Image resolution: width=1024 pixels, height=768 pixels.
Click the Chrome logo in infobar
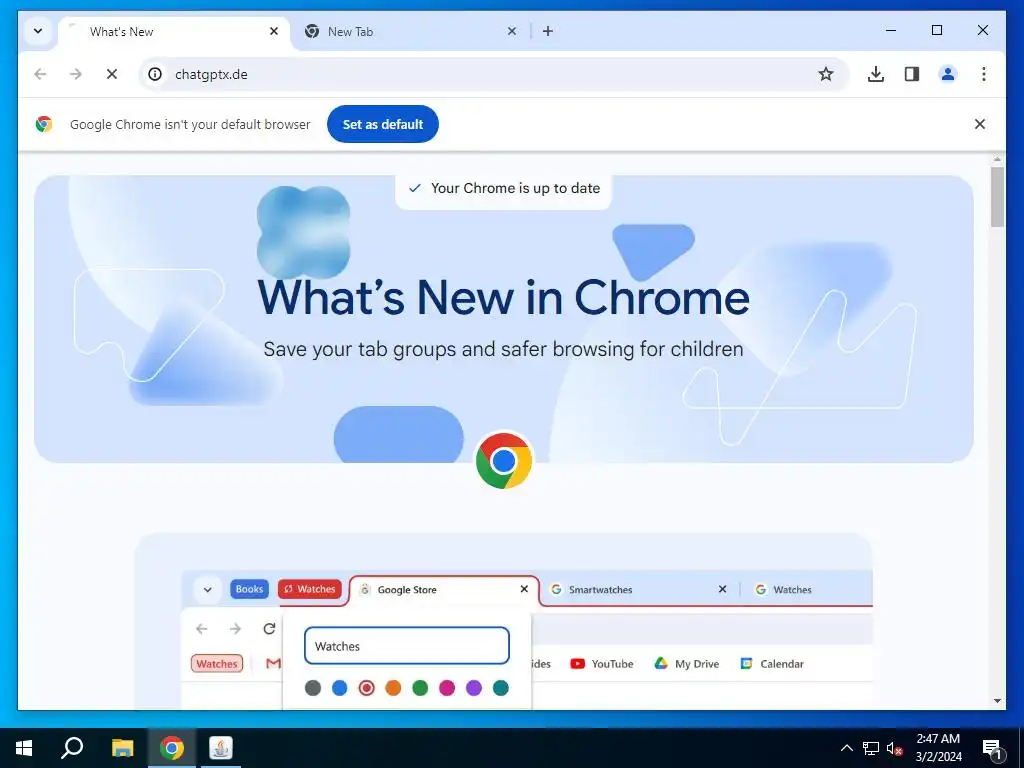click(x=44, y=124)
